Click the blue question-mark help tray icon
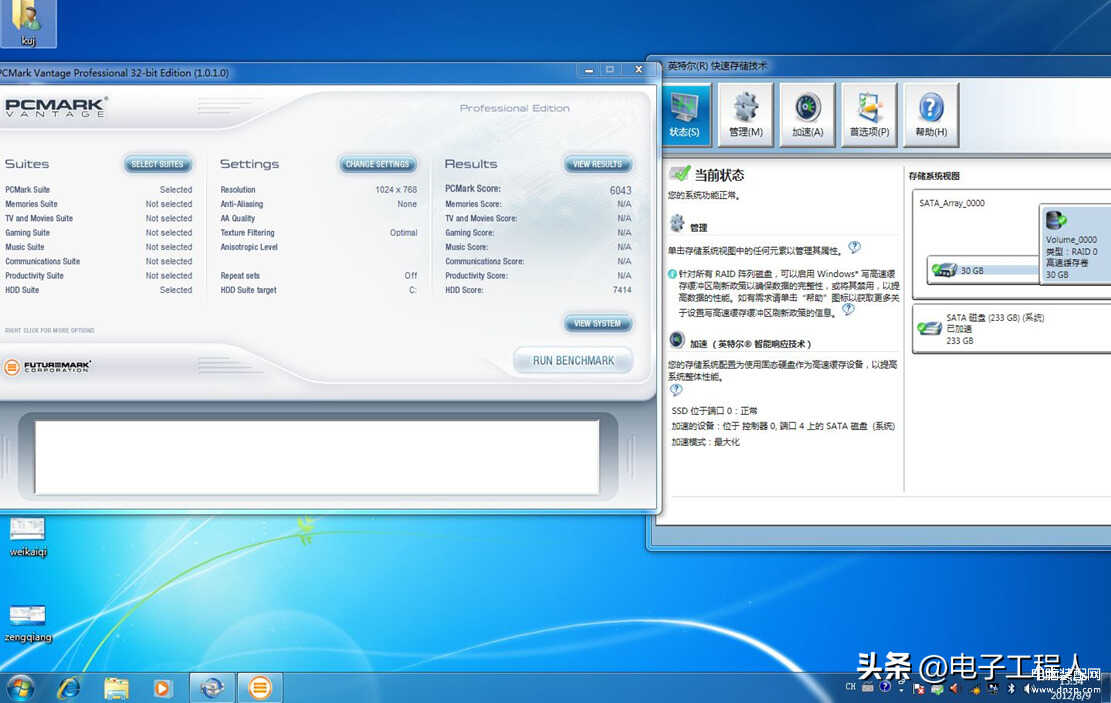1111x703 pixels. pos(885,687)
